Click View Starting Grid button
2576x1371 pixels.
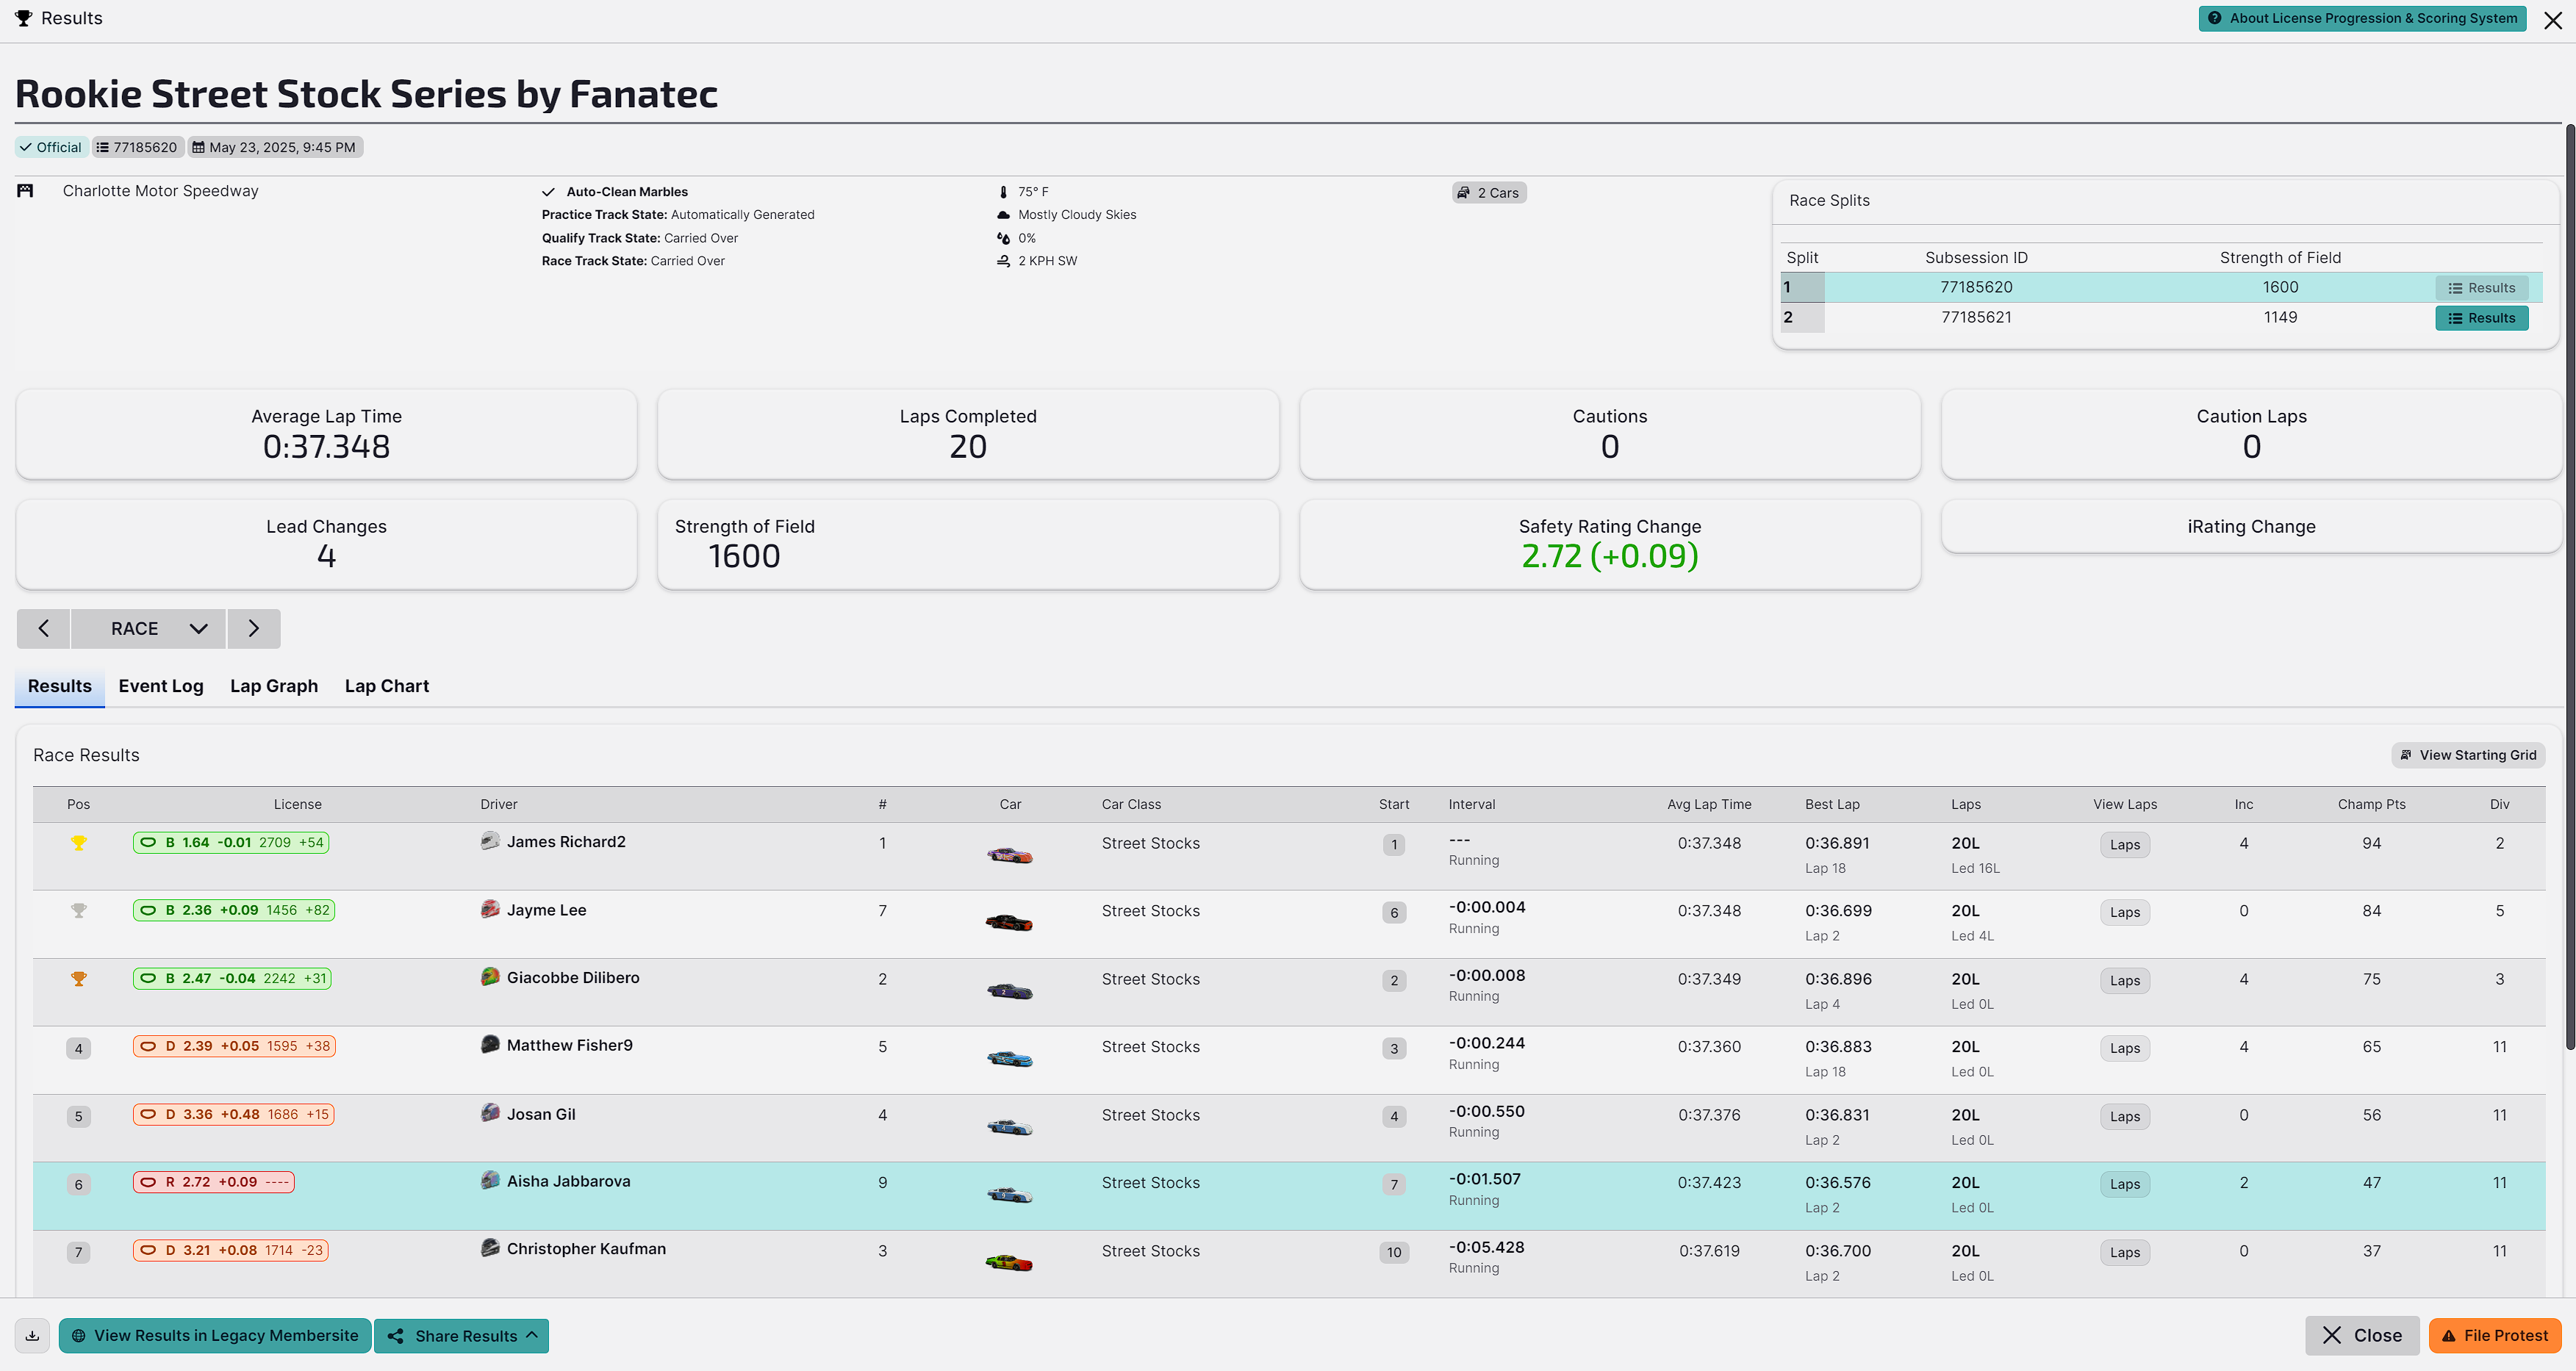click(x=2467, y=755)
